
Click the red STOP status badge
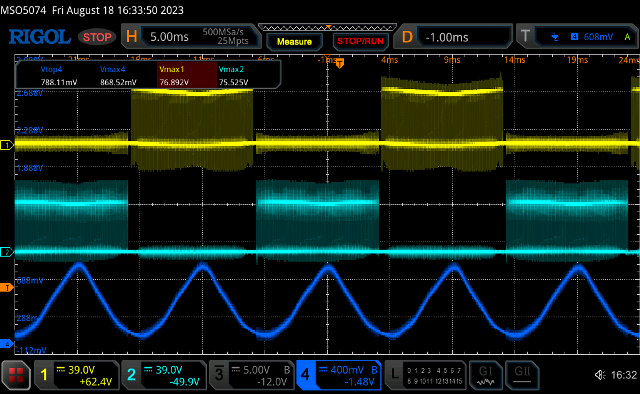pyautogui.click(x=97, y=37)
